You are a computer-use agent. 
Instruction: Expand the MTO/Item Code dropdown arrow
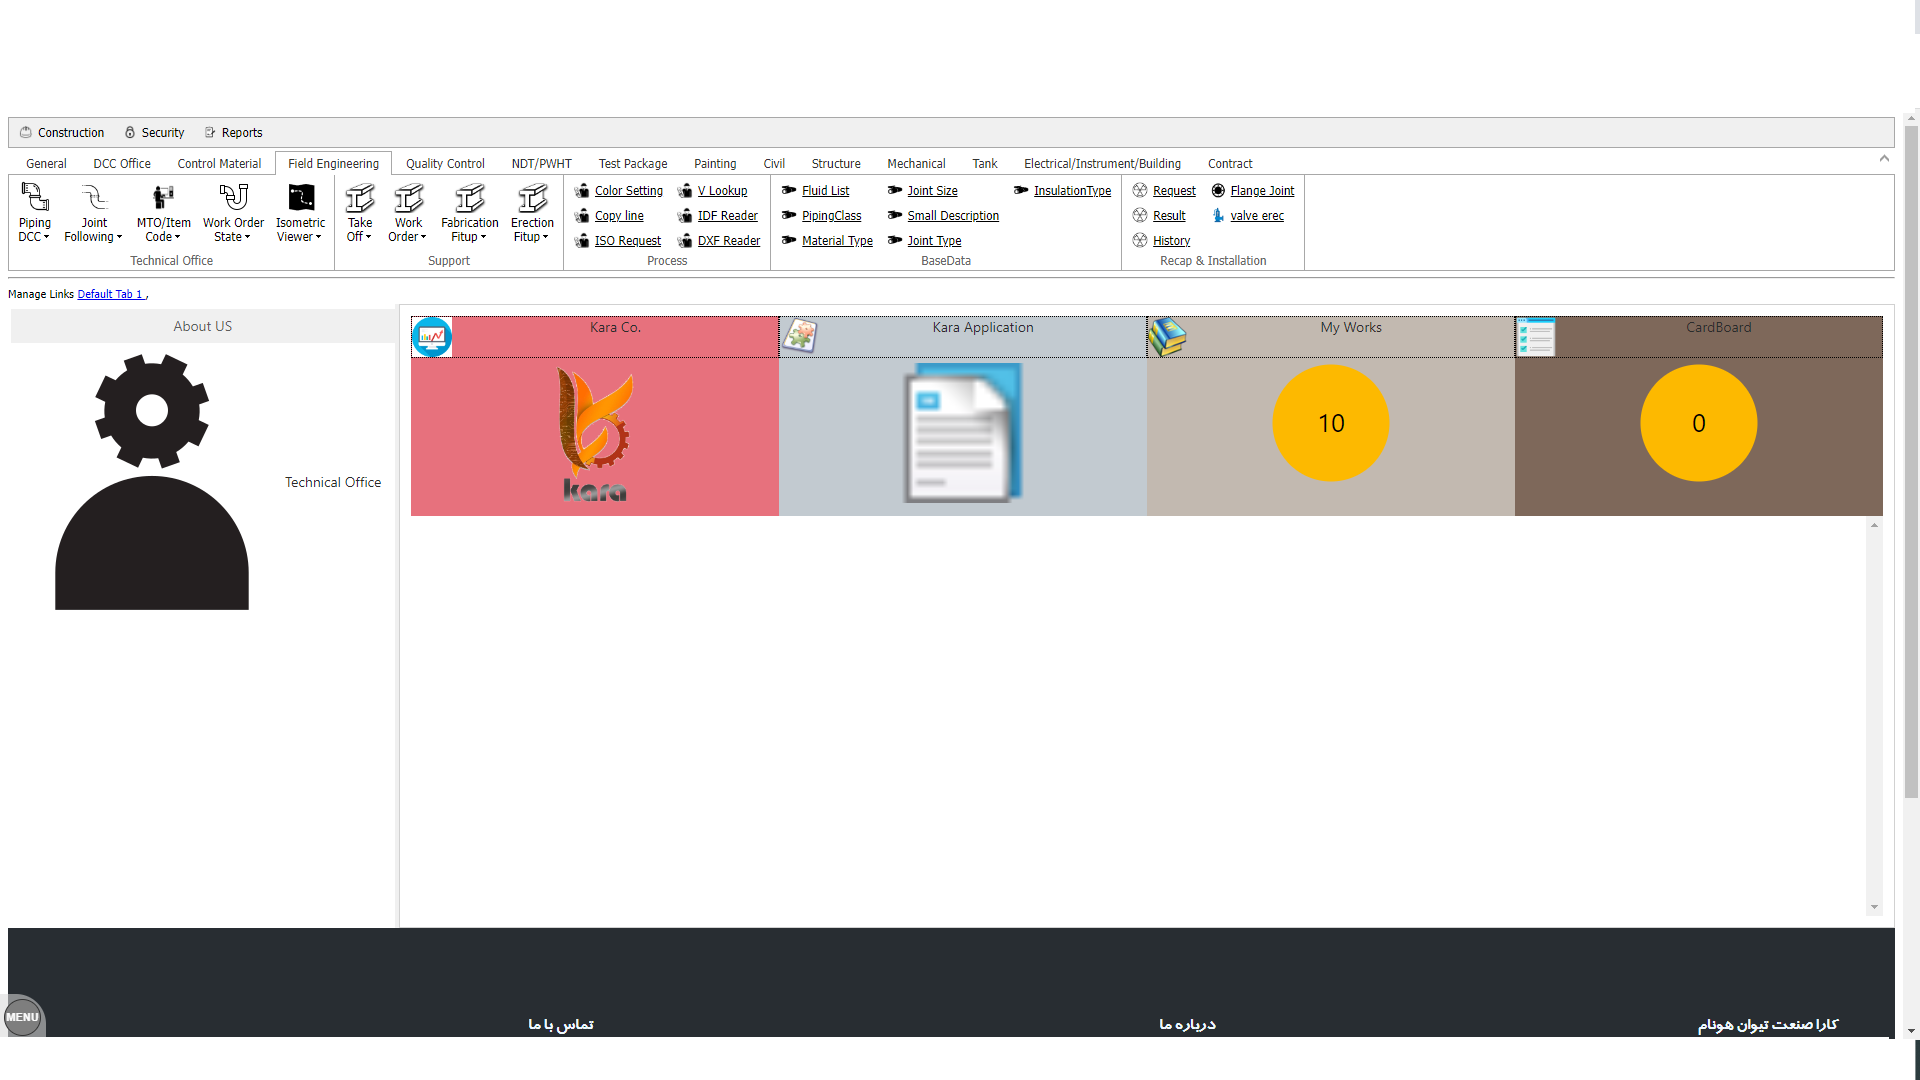point(178,238)
